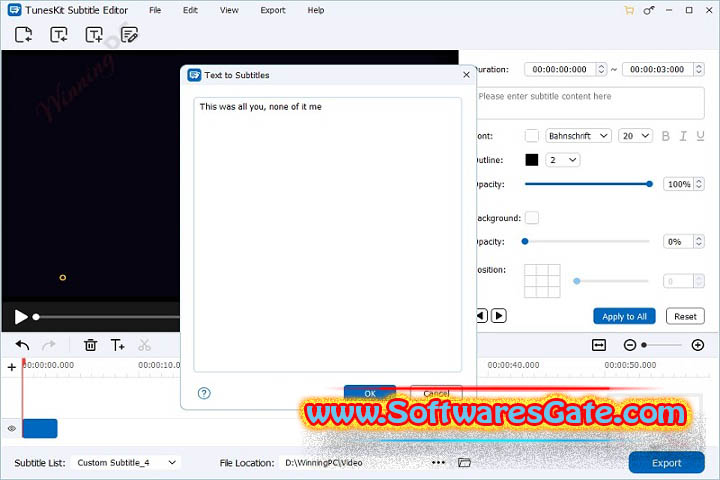This screenshot has width=720, height=480.
Task: Toggle bold text formatting
Action: tap(665, 136)
